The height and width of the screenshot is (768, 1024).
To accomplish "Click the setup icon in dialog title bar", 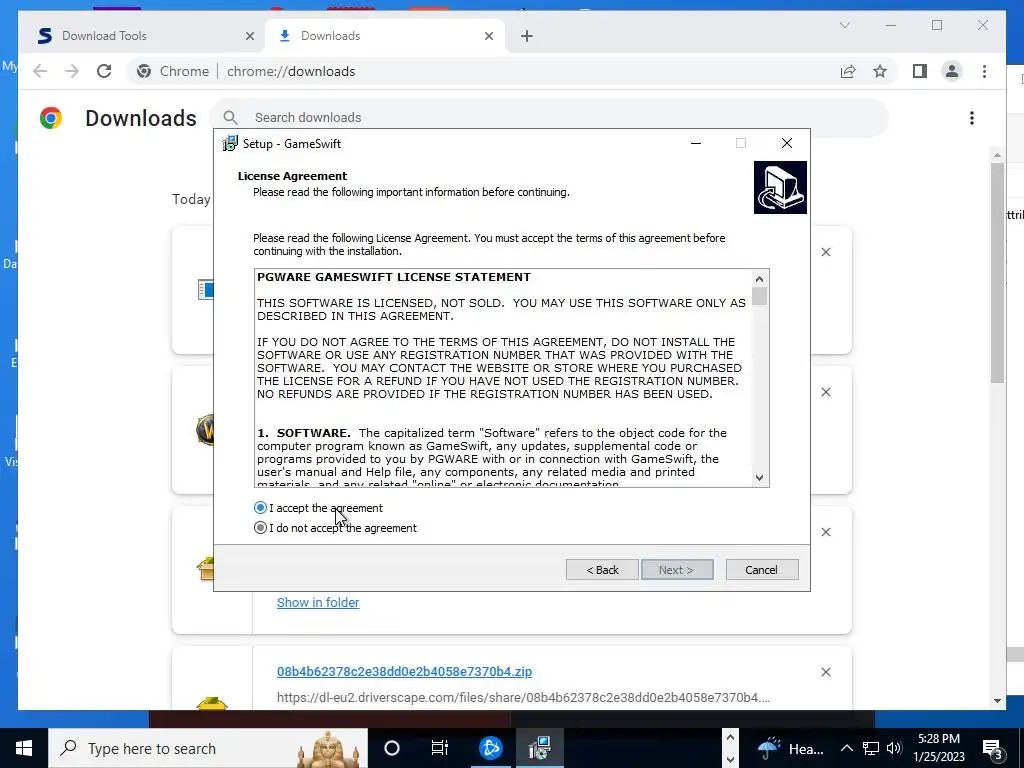I will point(230,144).
